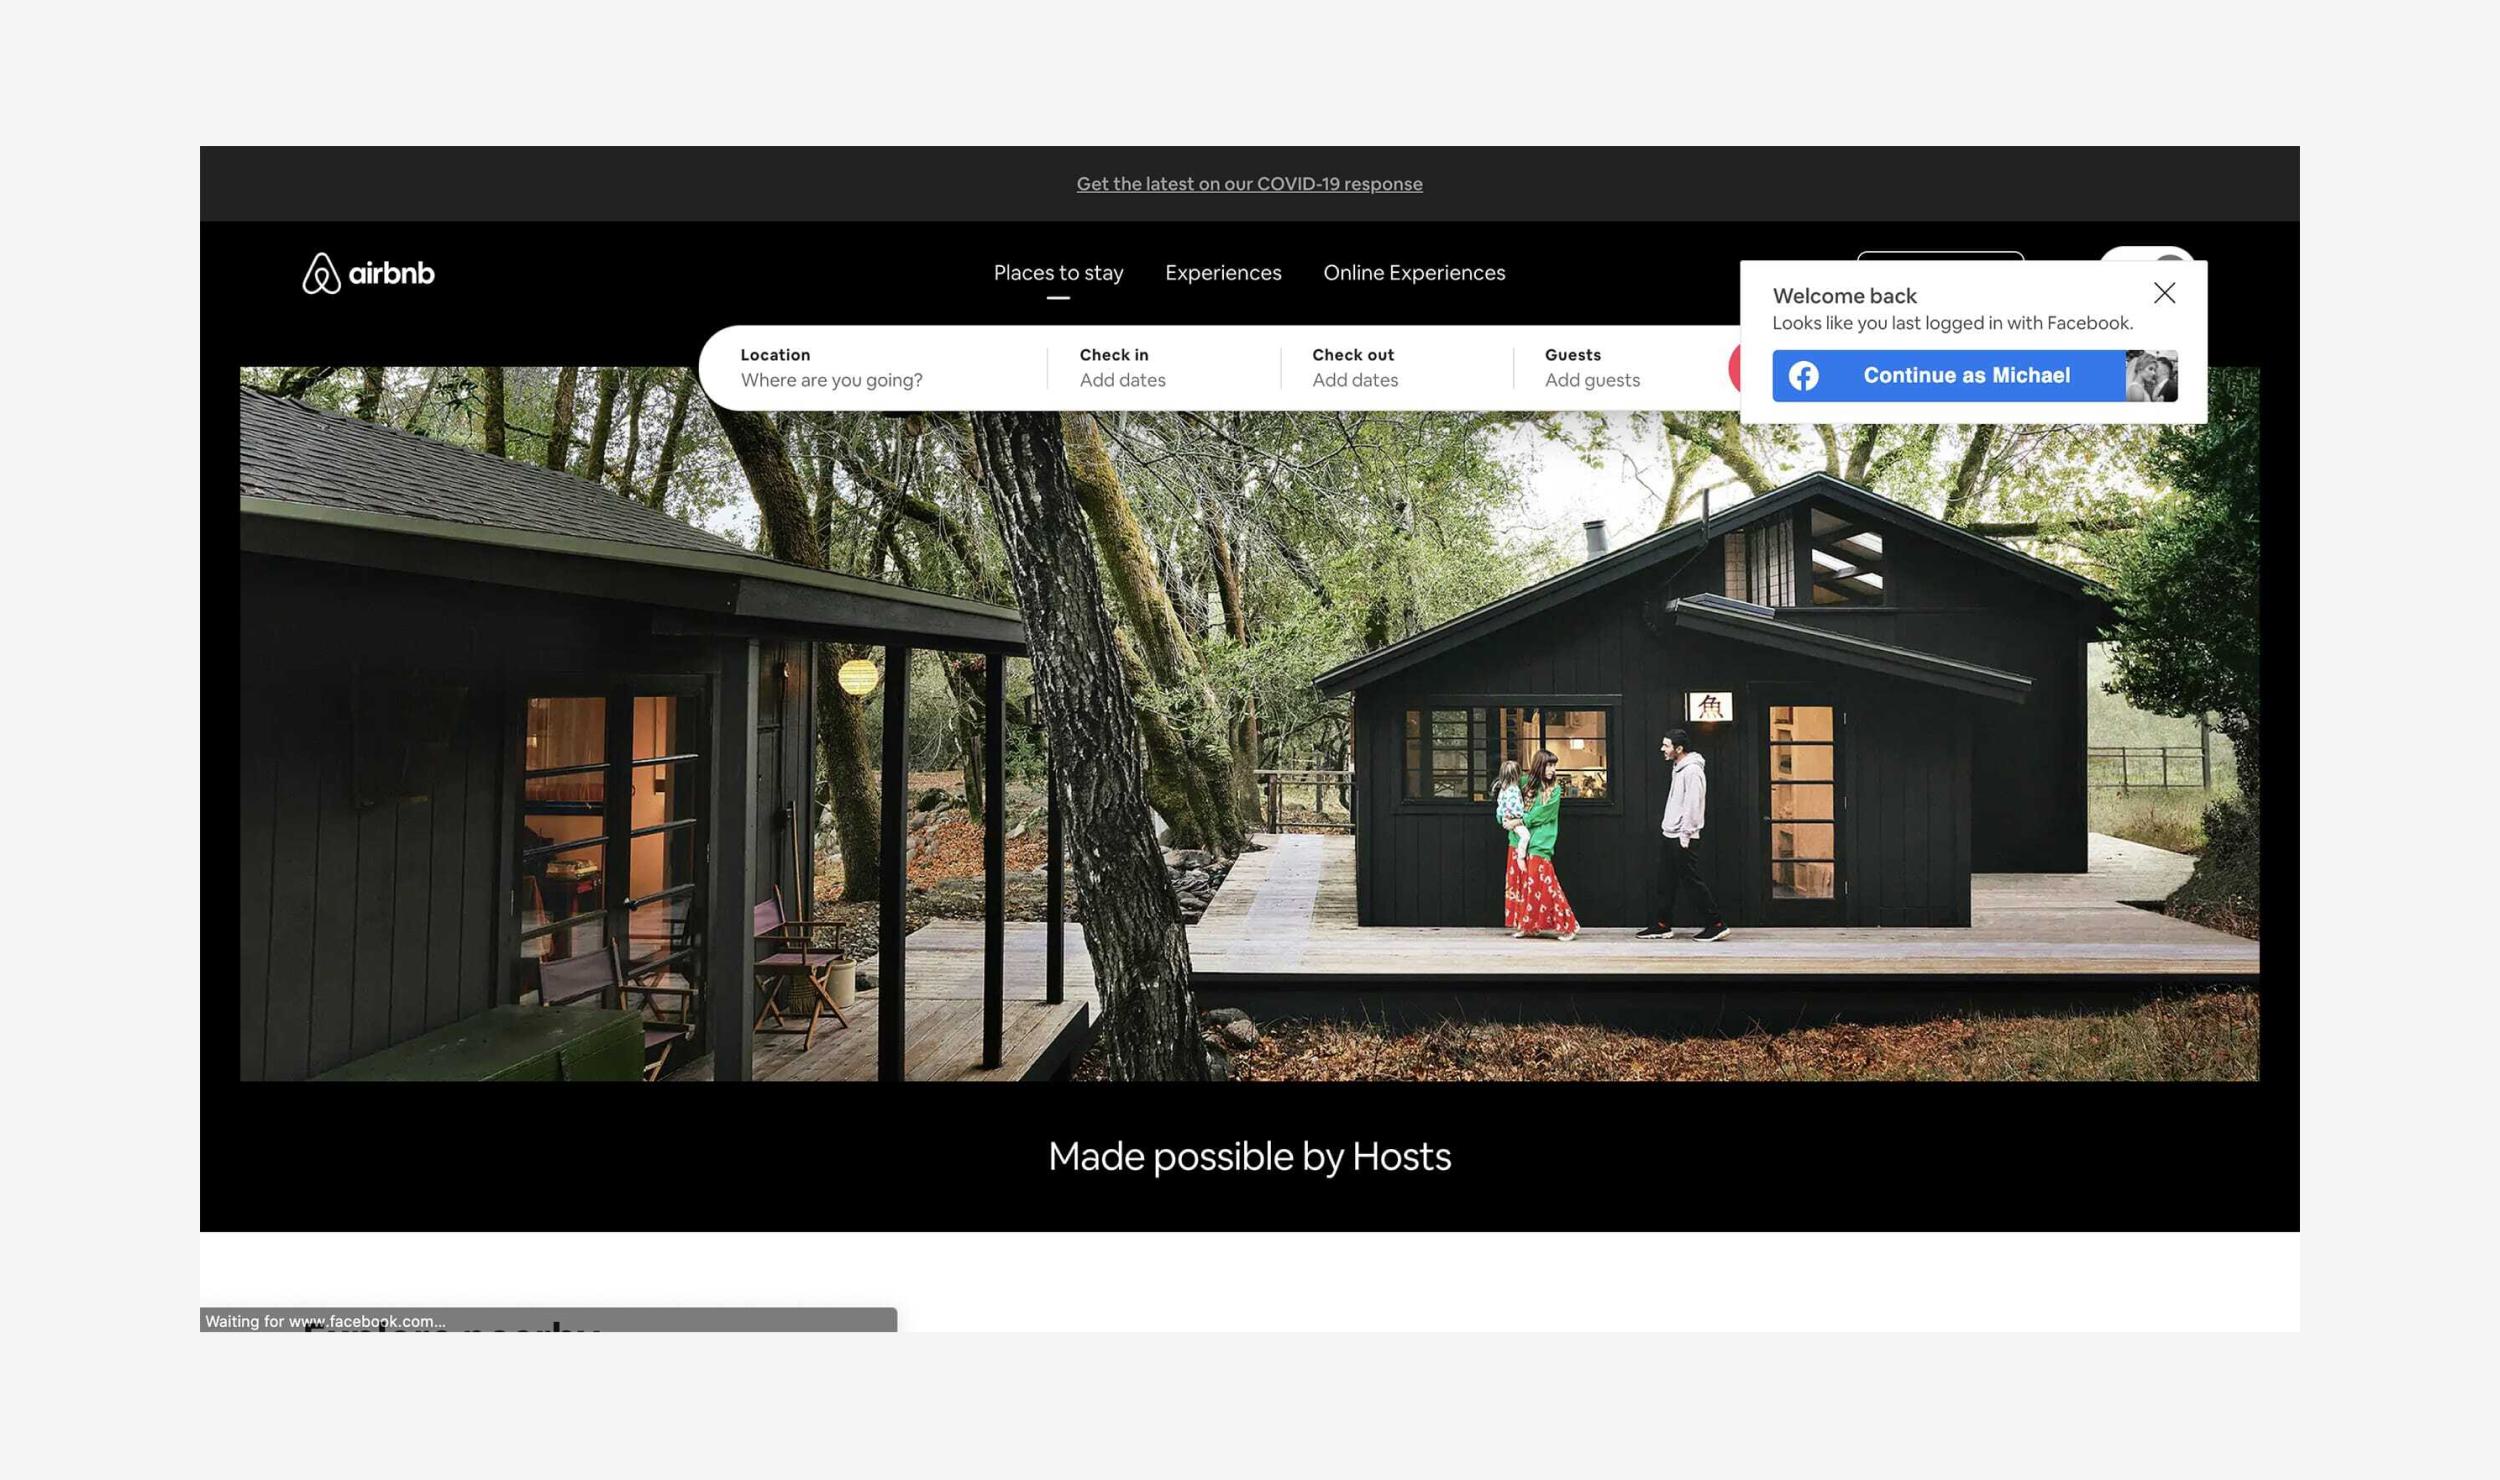
Task: Click the Airbnb logo
Action: pos(368,273)
